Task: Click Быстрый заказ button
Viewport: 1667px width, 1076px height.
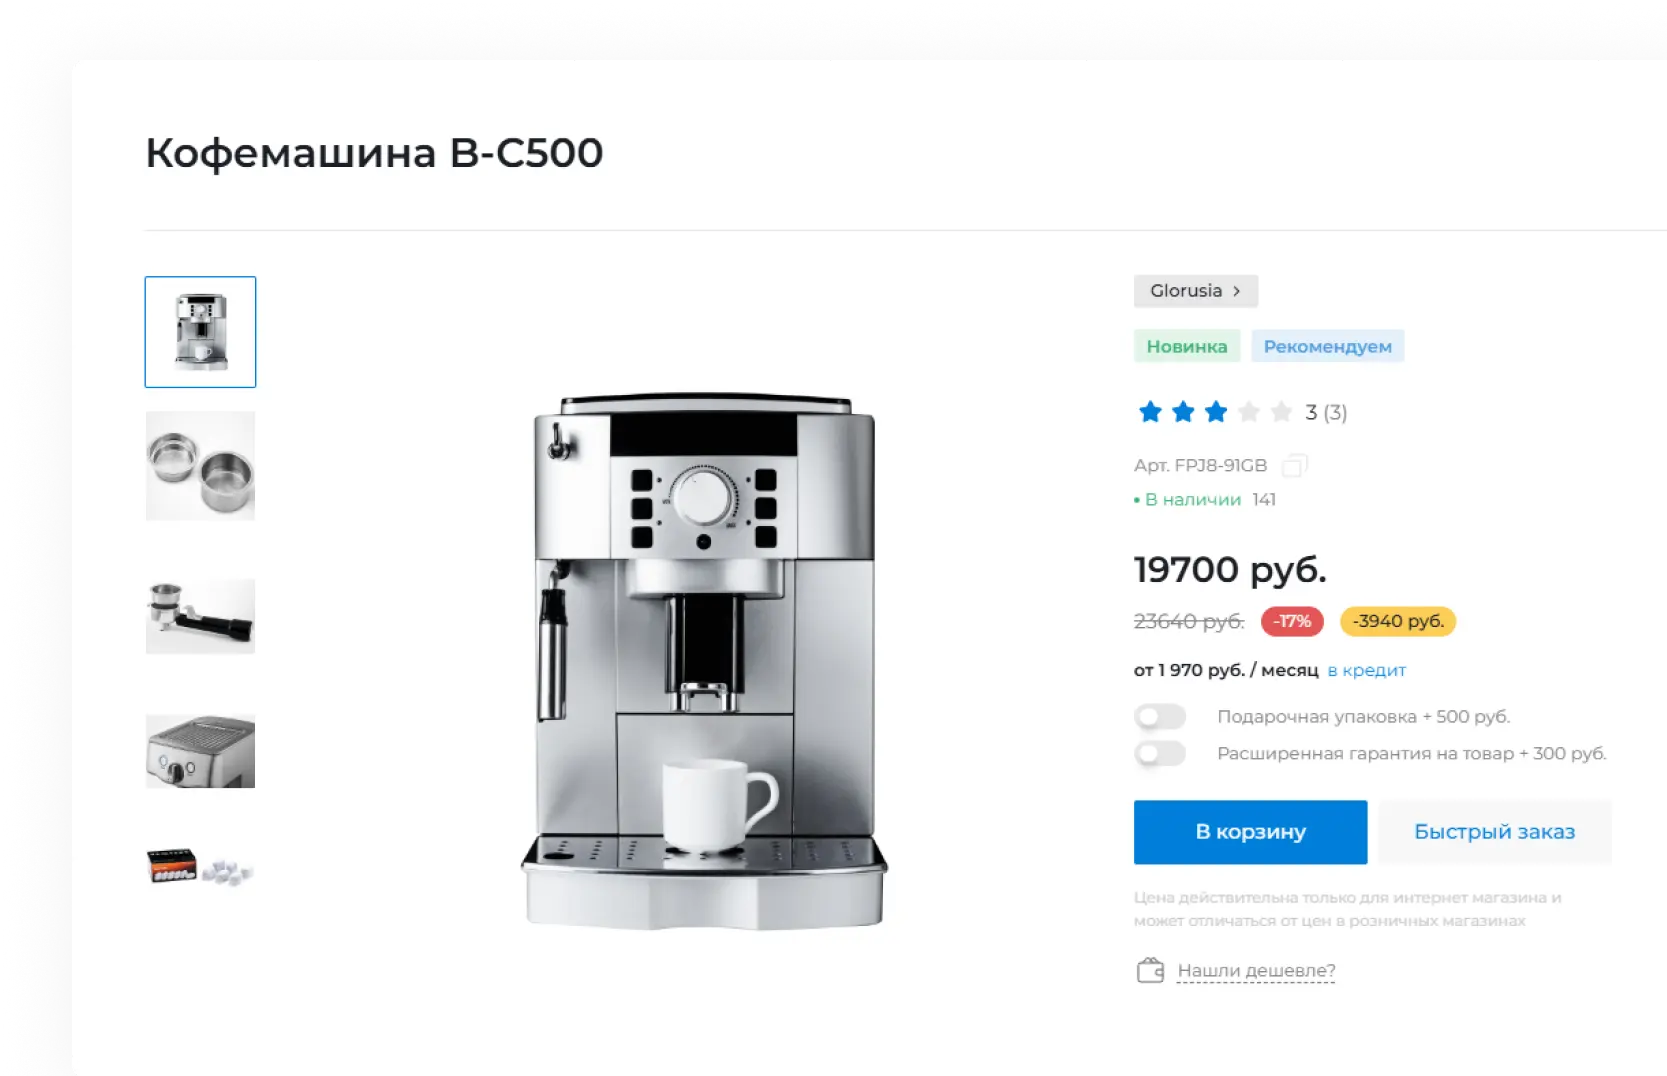Action: click(x=1494, y=832)
